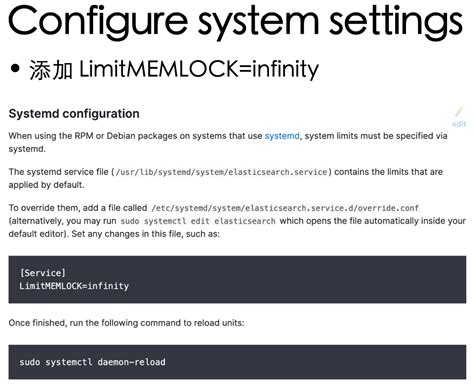Click the [Service] line in the code block

pos(43,273)
